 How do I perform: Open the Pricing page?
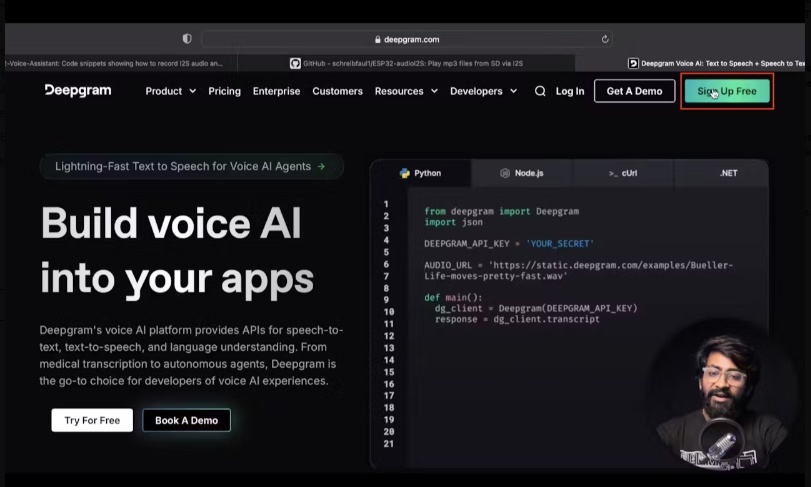click(x=224, y=91)
